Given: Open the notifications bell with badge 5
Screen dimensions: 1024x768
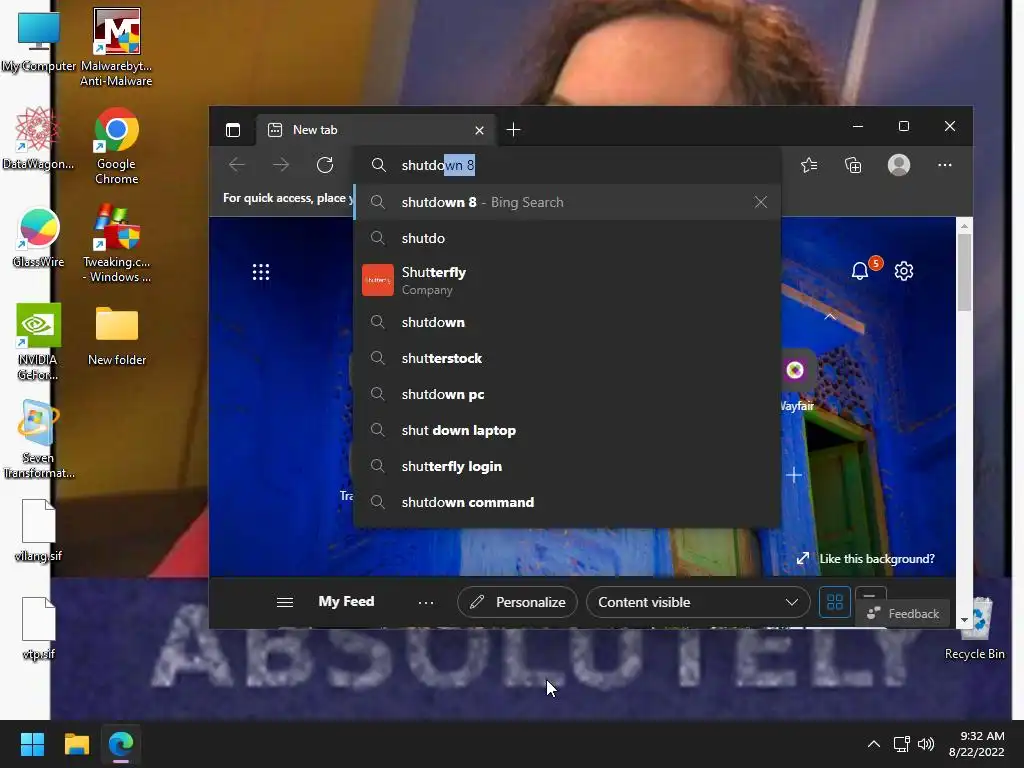Looking at the screenshot, I should [x=861, y=270].
